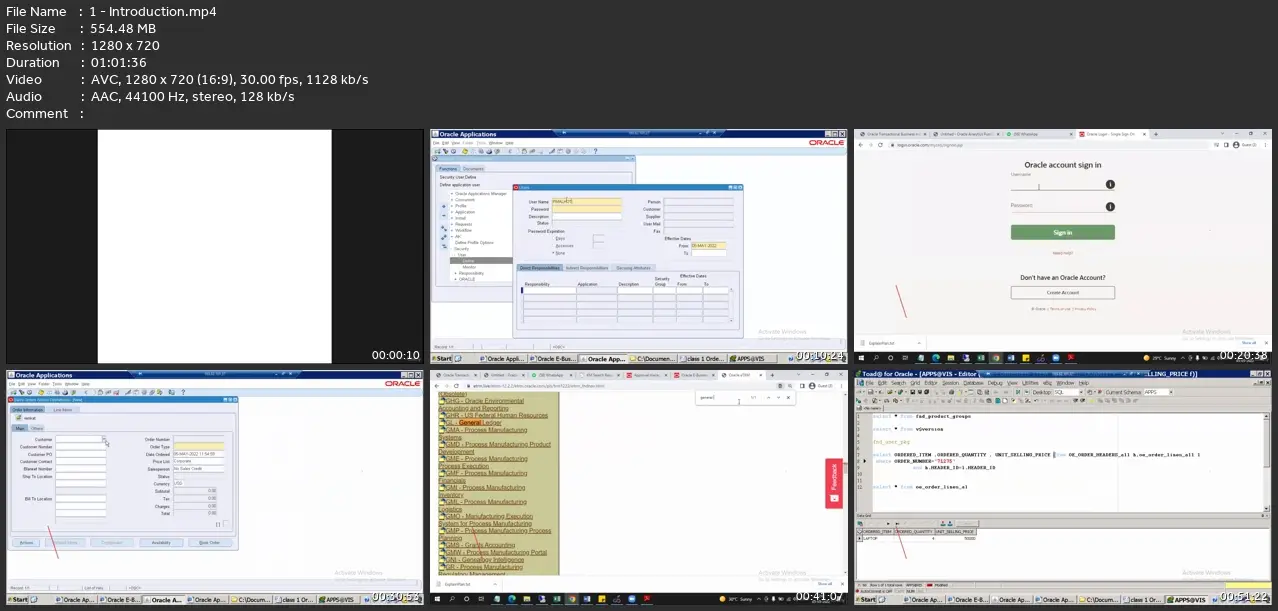Click Price List field showing Corporate
This screenshot has height=611, width=1278.
coord(199,461)
